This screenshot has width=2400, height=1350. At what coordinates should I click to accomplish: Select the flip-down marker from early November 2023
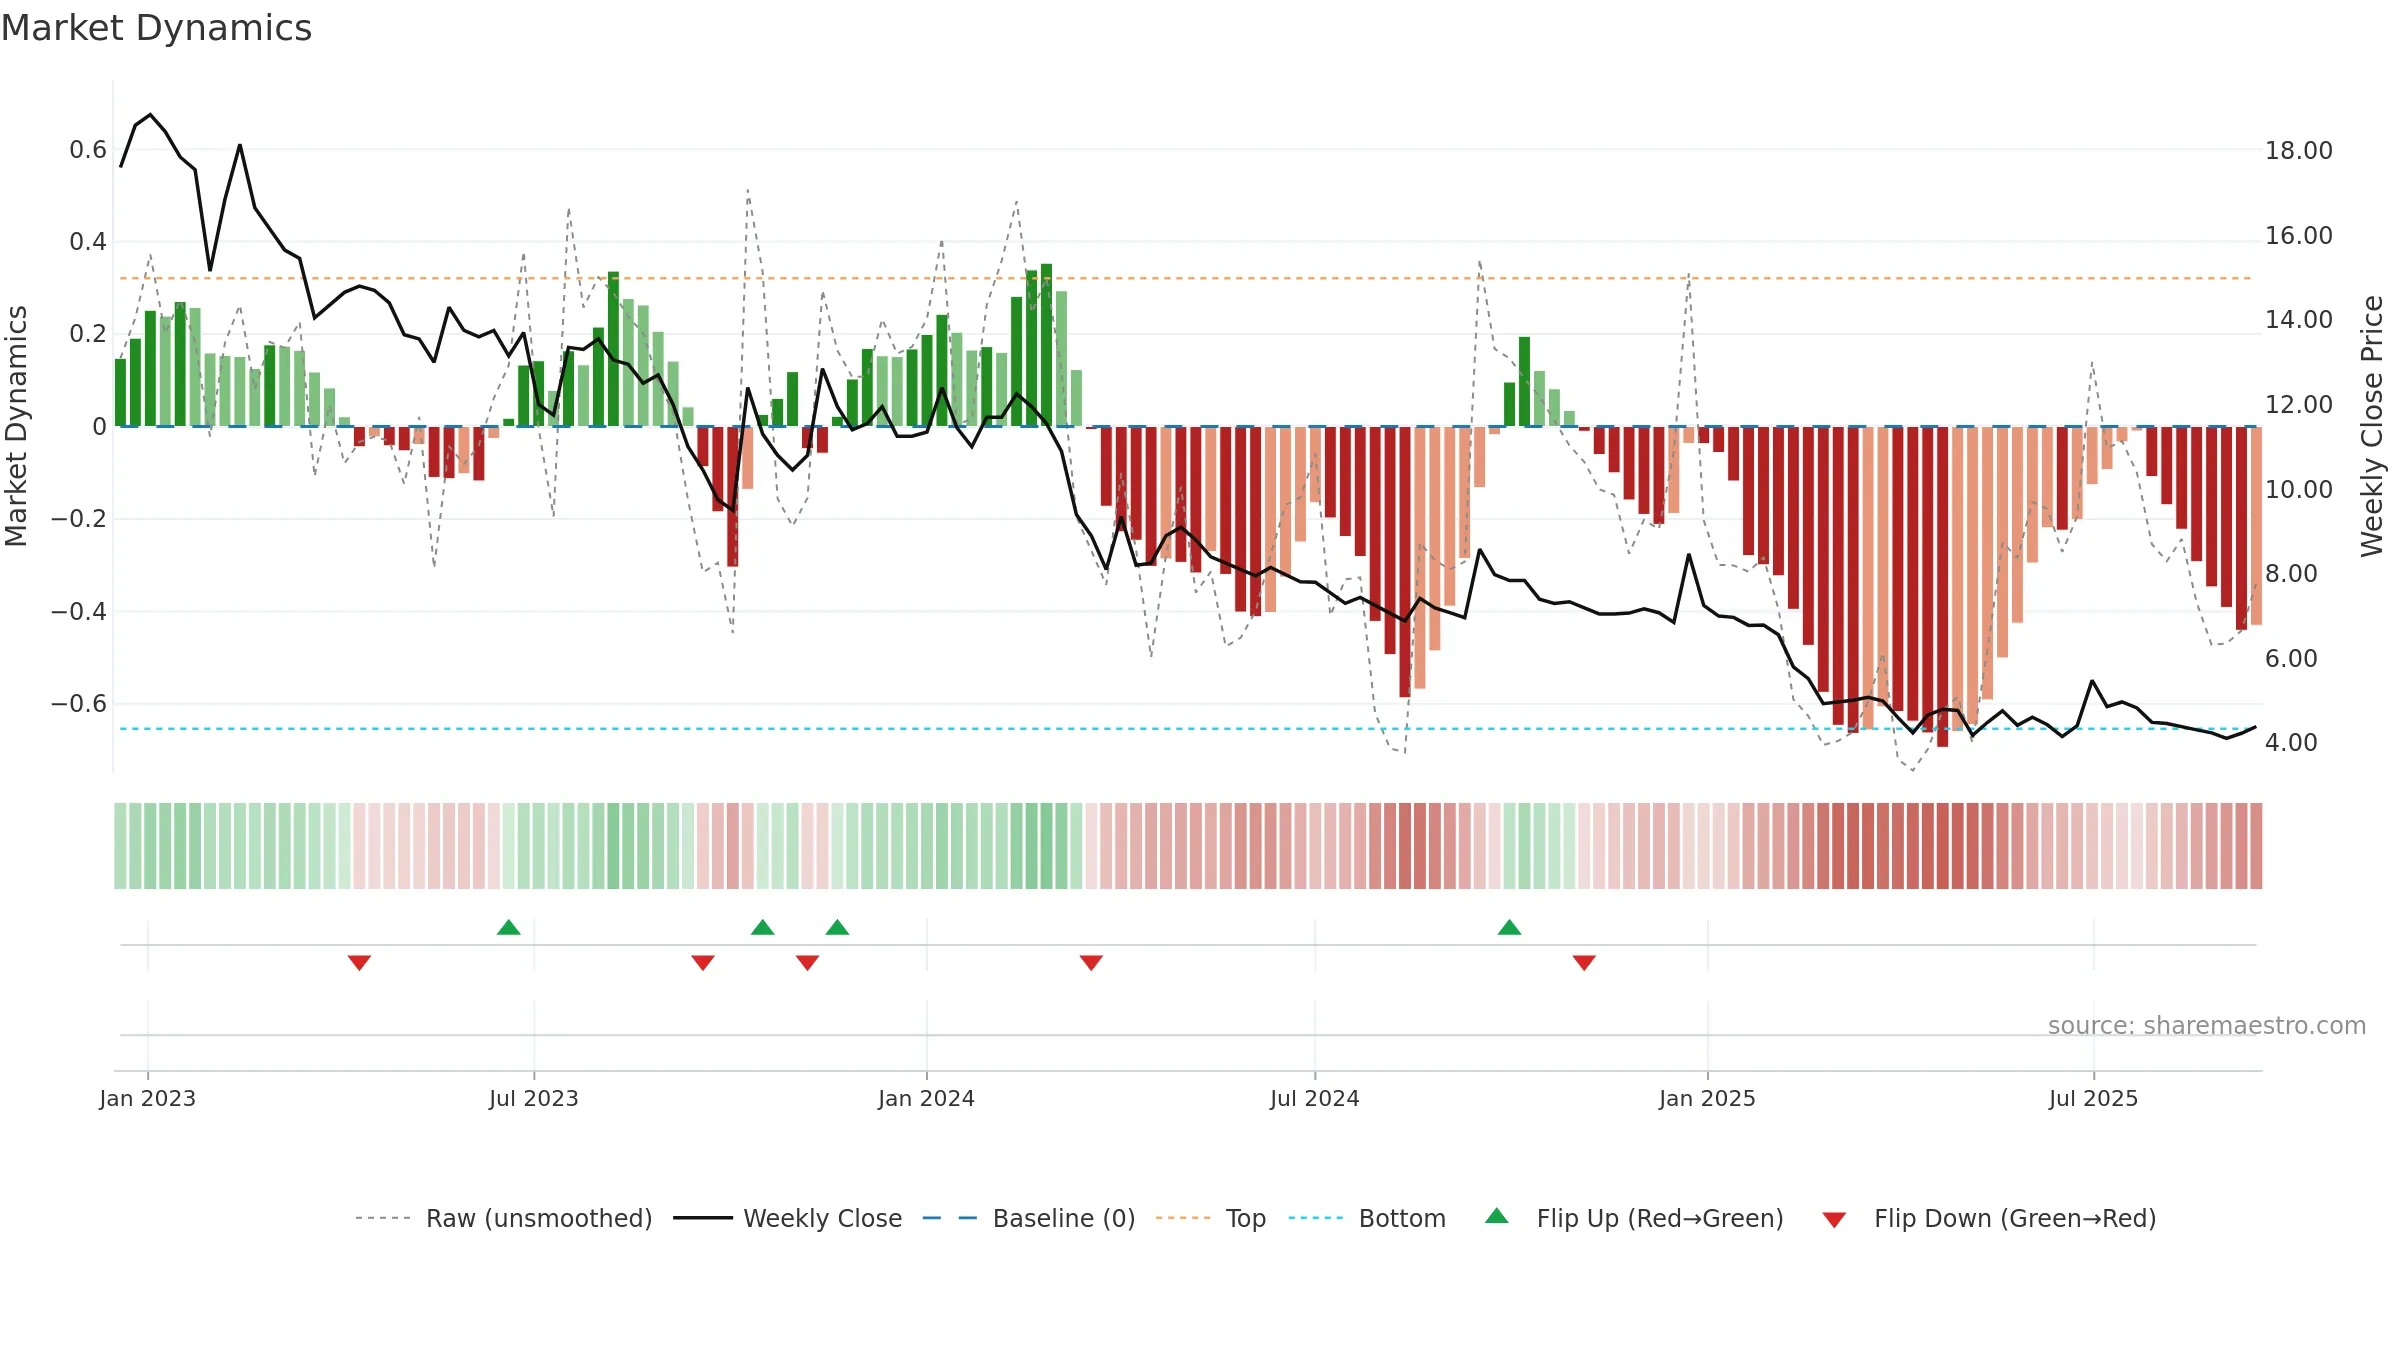point(807,963)
